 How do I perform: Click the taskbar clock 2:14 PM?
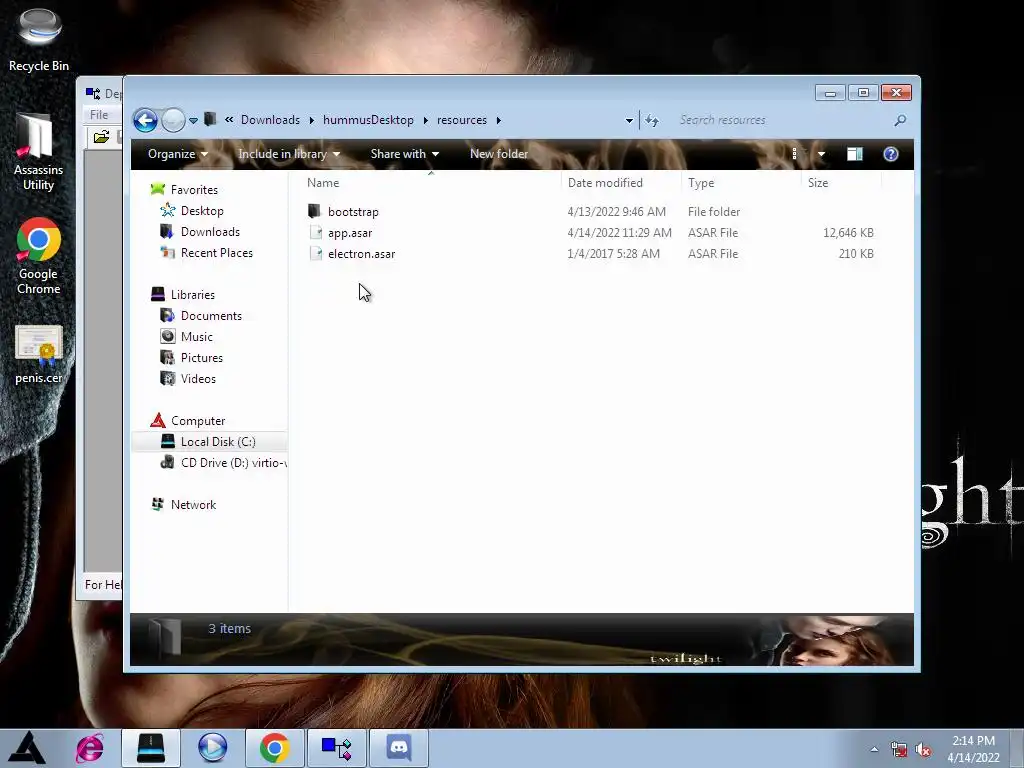[x=973, y=741]
